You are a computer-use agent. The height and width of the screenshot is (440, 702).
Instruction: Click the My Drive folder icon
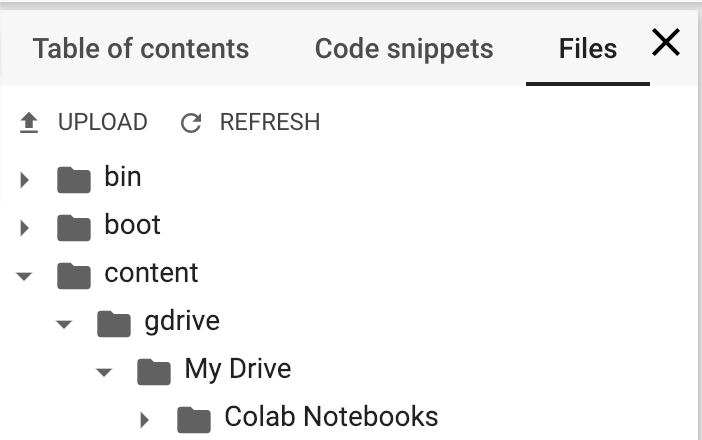(154, 372)
